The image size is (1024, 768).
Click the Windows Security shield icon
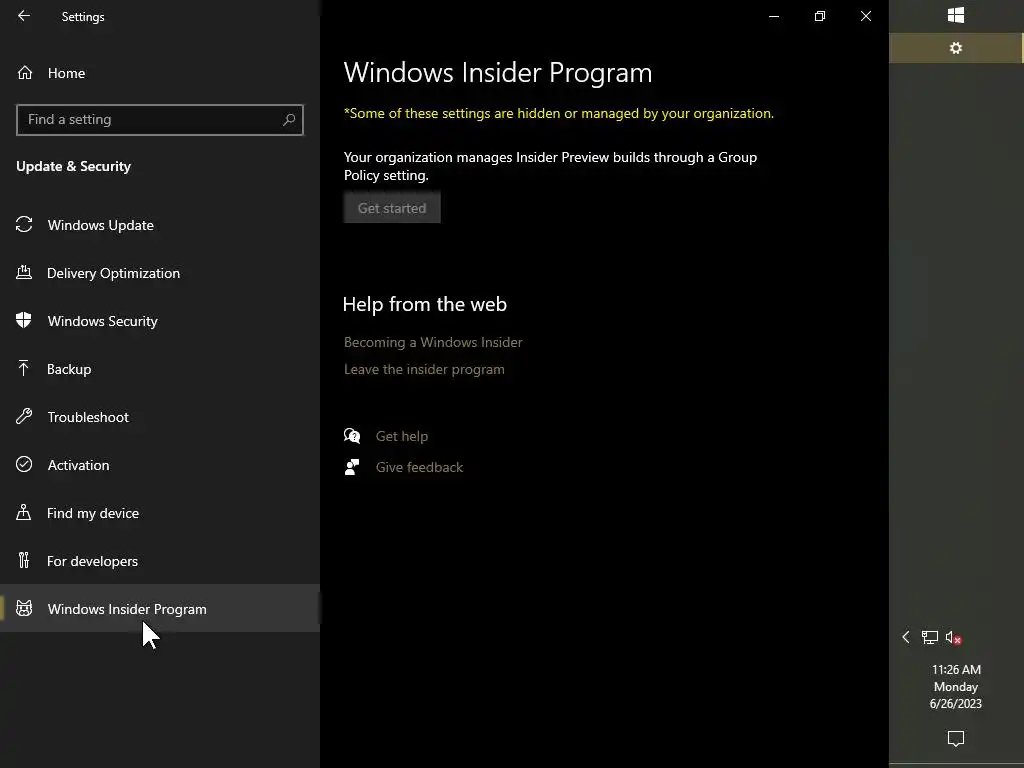24,320
